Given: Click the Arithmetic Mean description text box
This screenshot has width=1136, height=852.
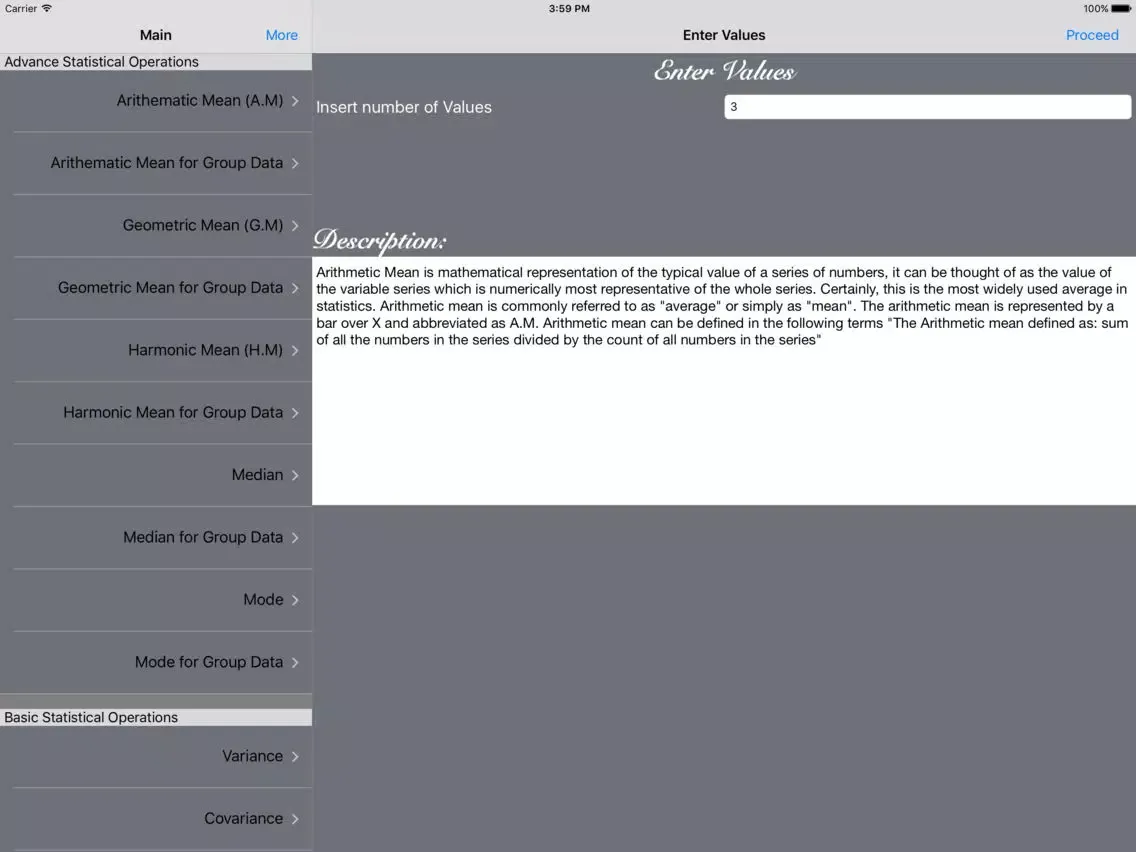Looking at the screenshot, I should [x=724, y=380].
